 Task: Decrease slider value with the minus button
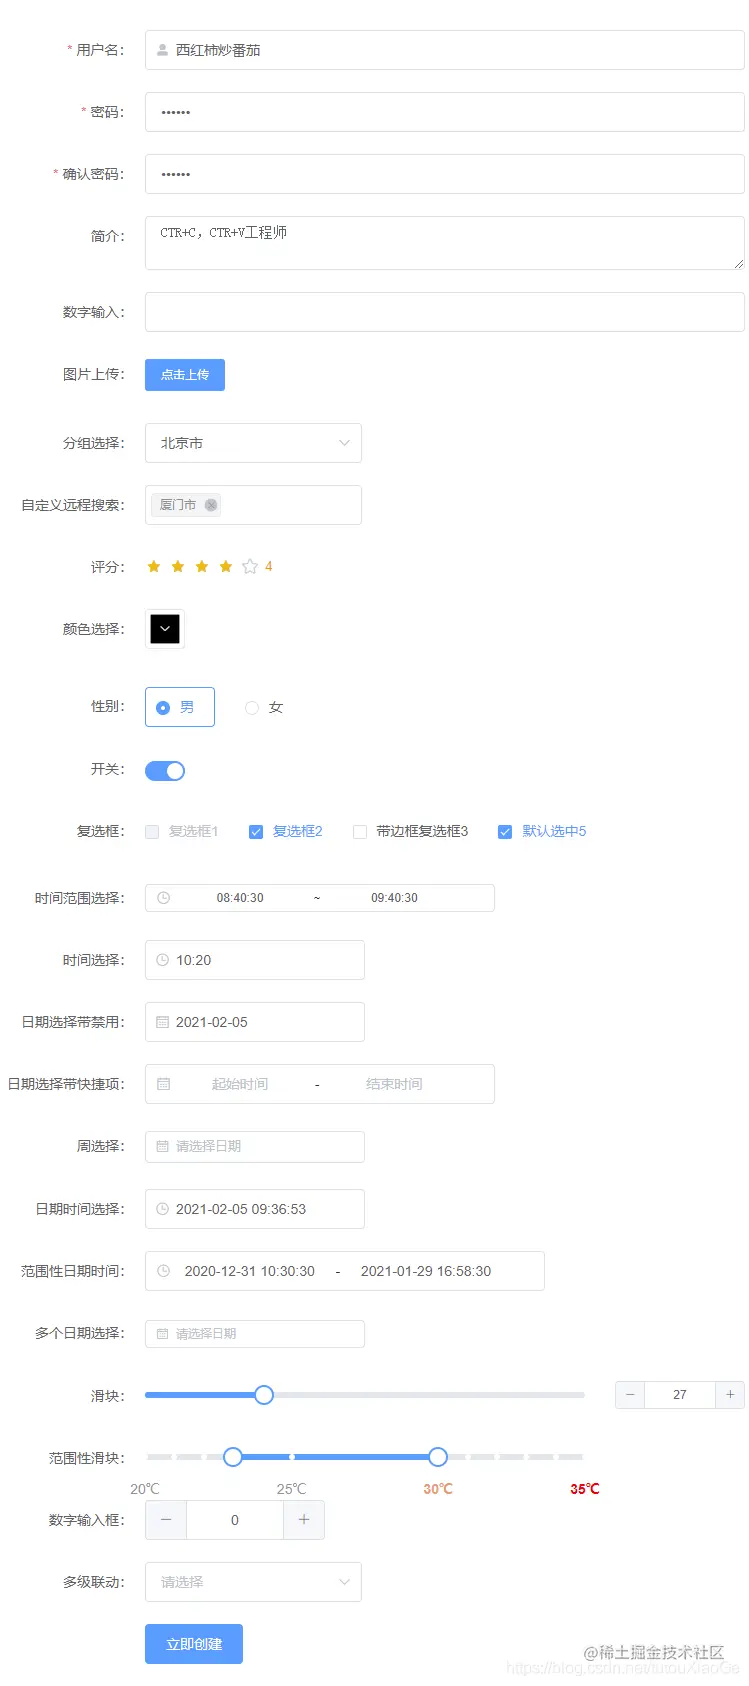630,1395
